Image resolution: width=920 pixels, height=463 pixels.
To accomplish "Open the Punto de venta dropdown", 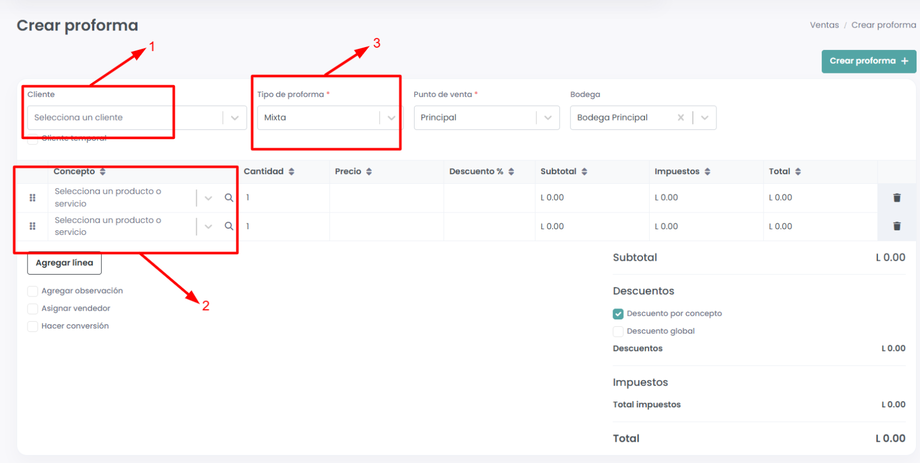I will [x=548, y=118].
